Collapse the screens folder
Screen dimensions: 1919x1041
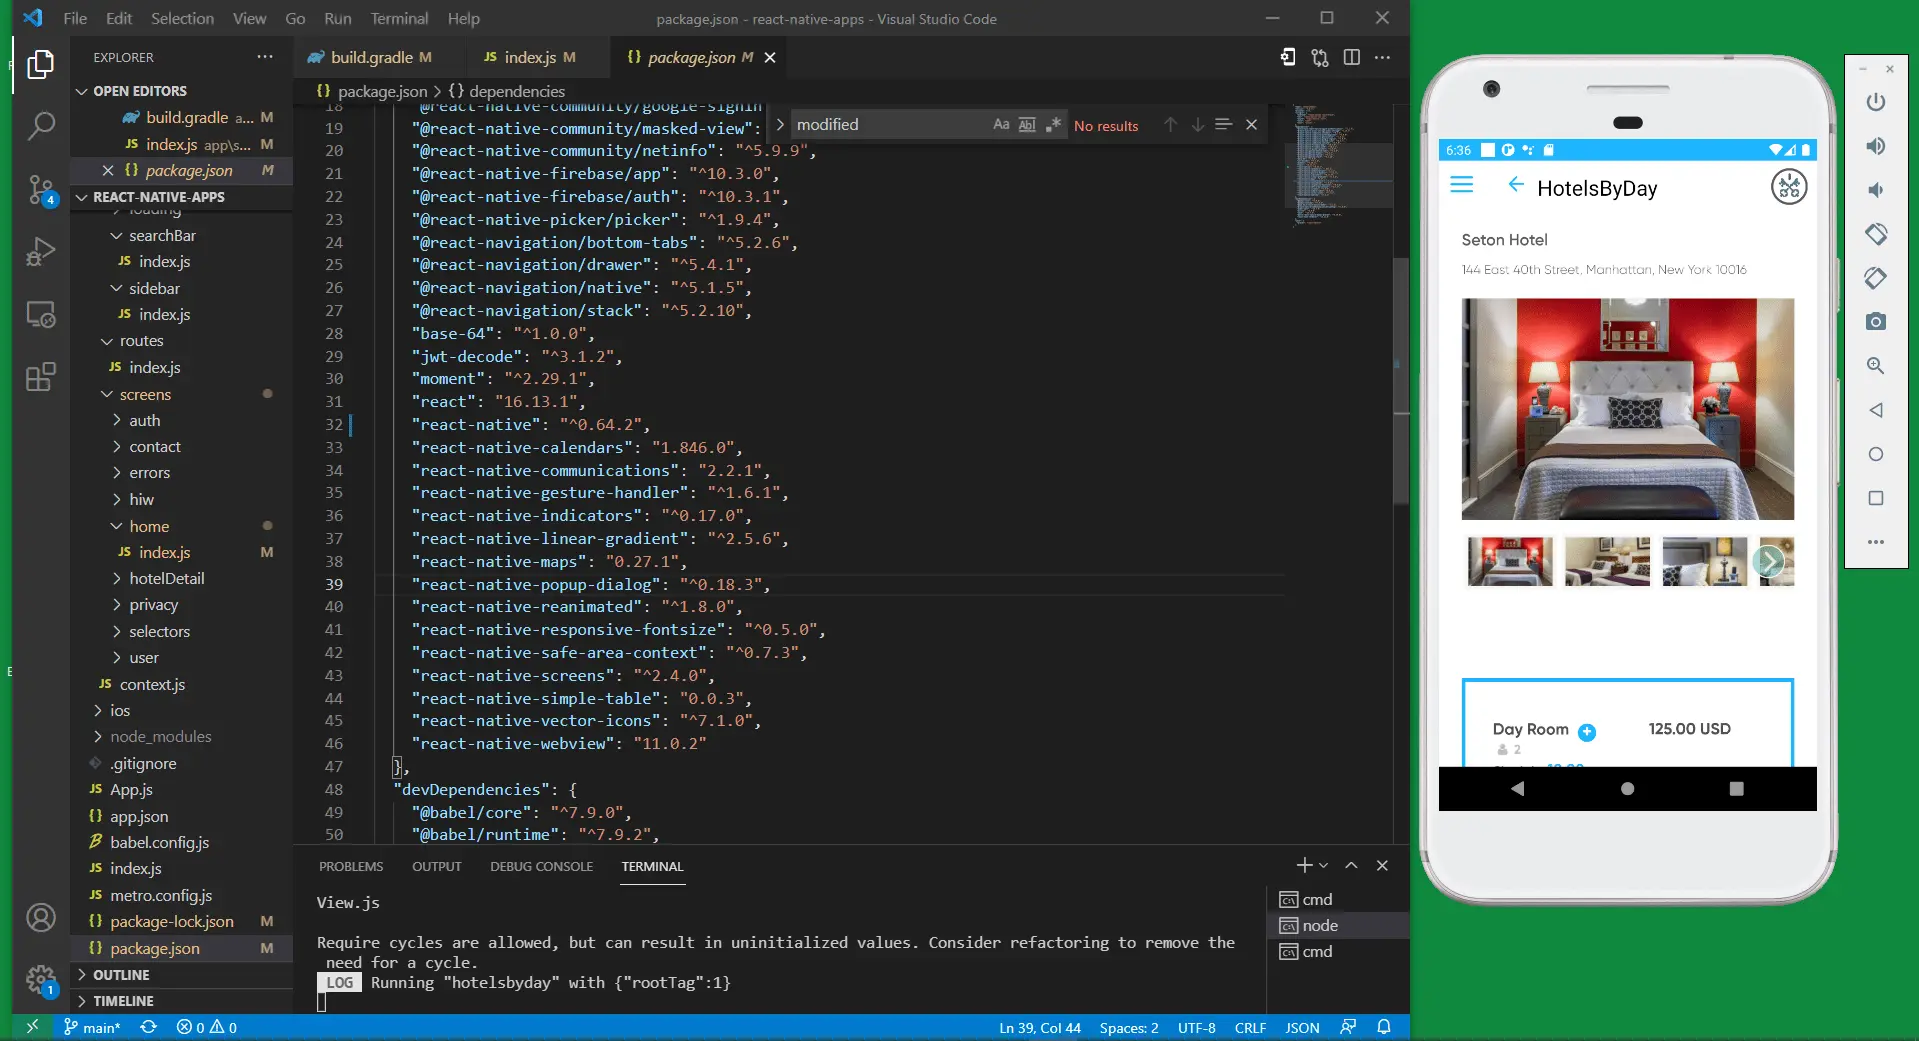click(144, 395)
